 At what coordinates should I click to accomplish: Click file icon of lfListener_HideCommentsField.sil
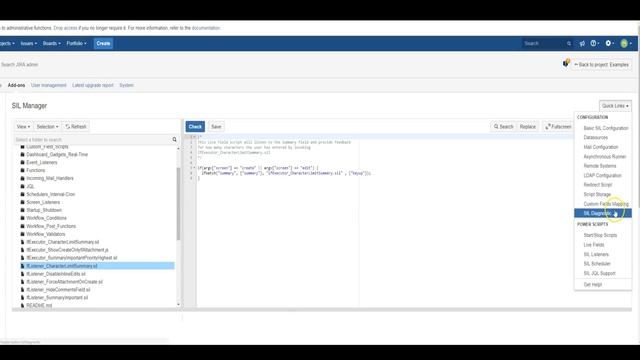point(22,290)
